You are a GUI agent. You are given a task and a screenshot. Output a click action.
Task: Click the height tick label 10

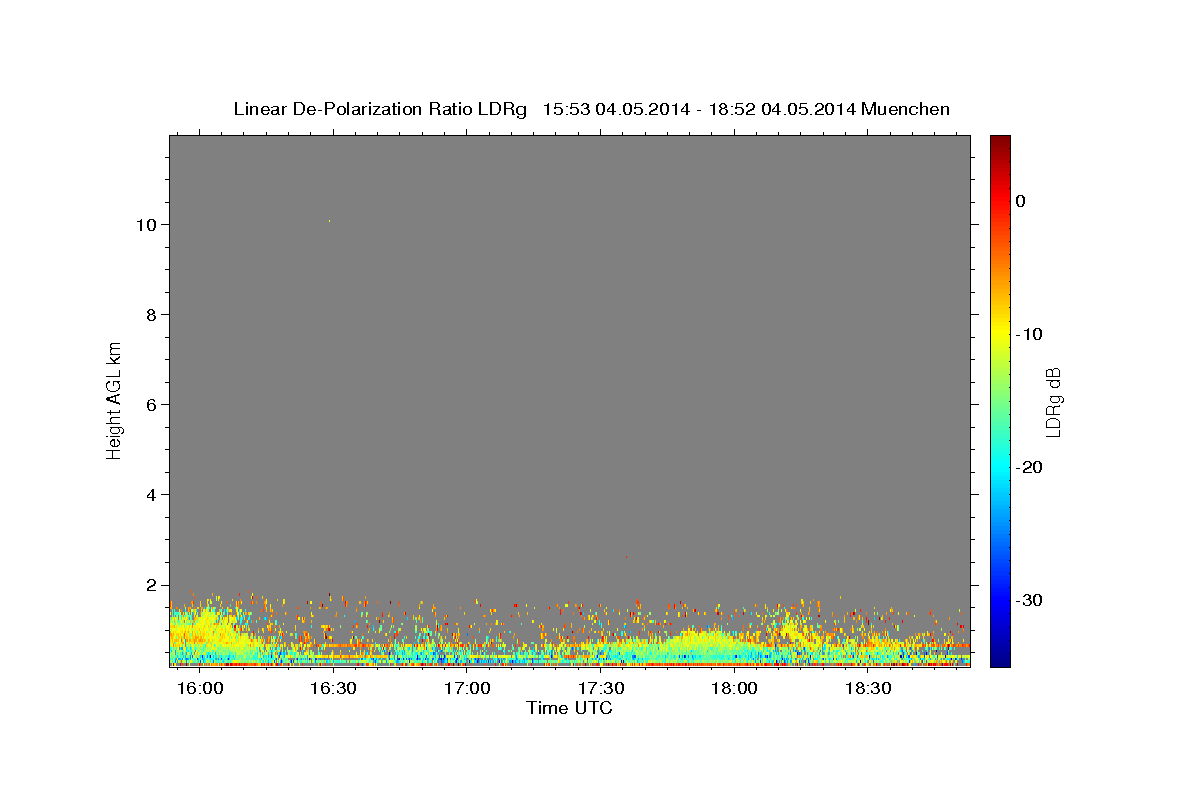pos(145,225)
